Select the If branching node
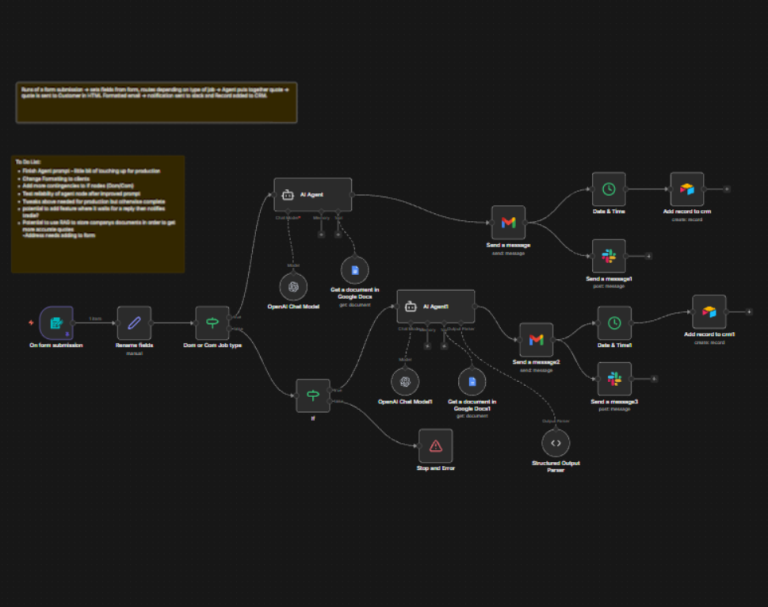The height and width of the screenshot is (607, 768). pos(312,395)
